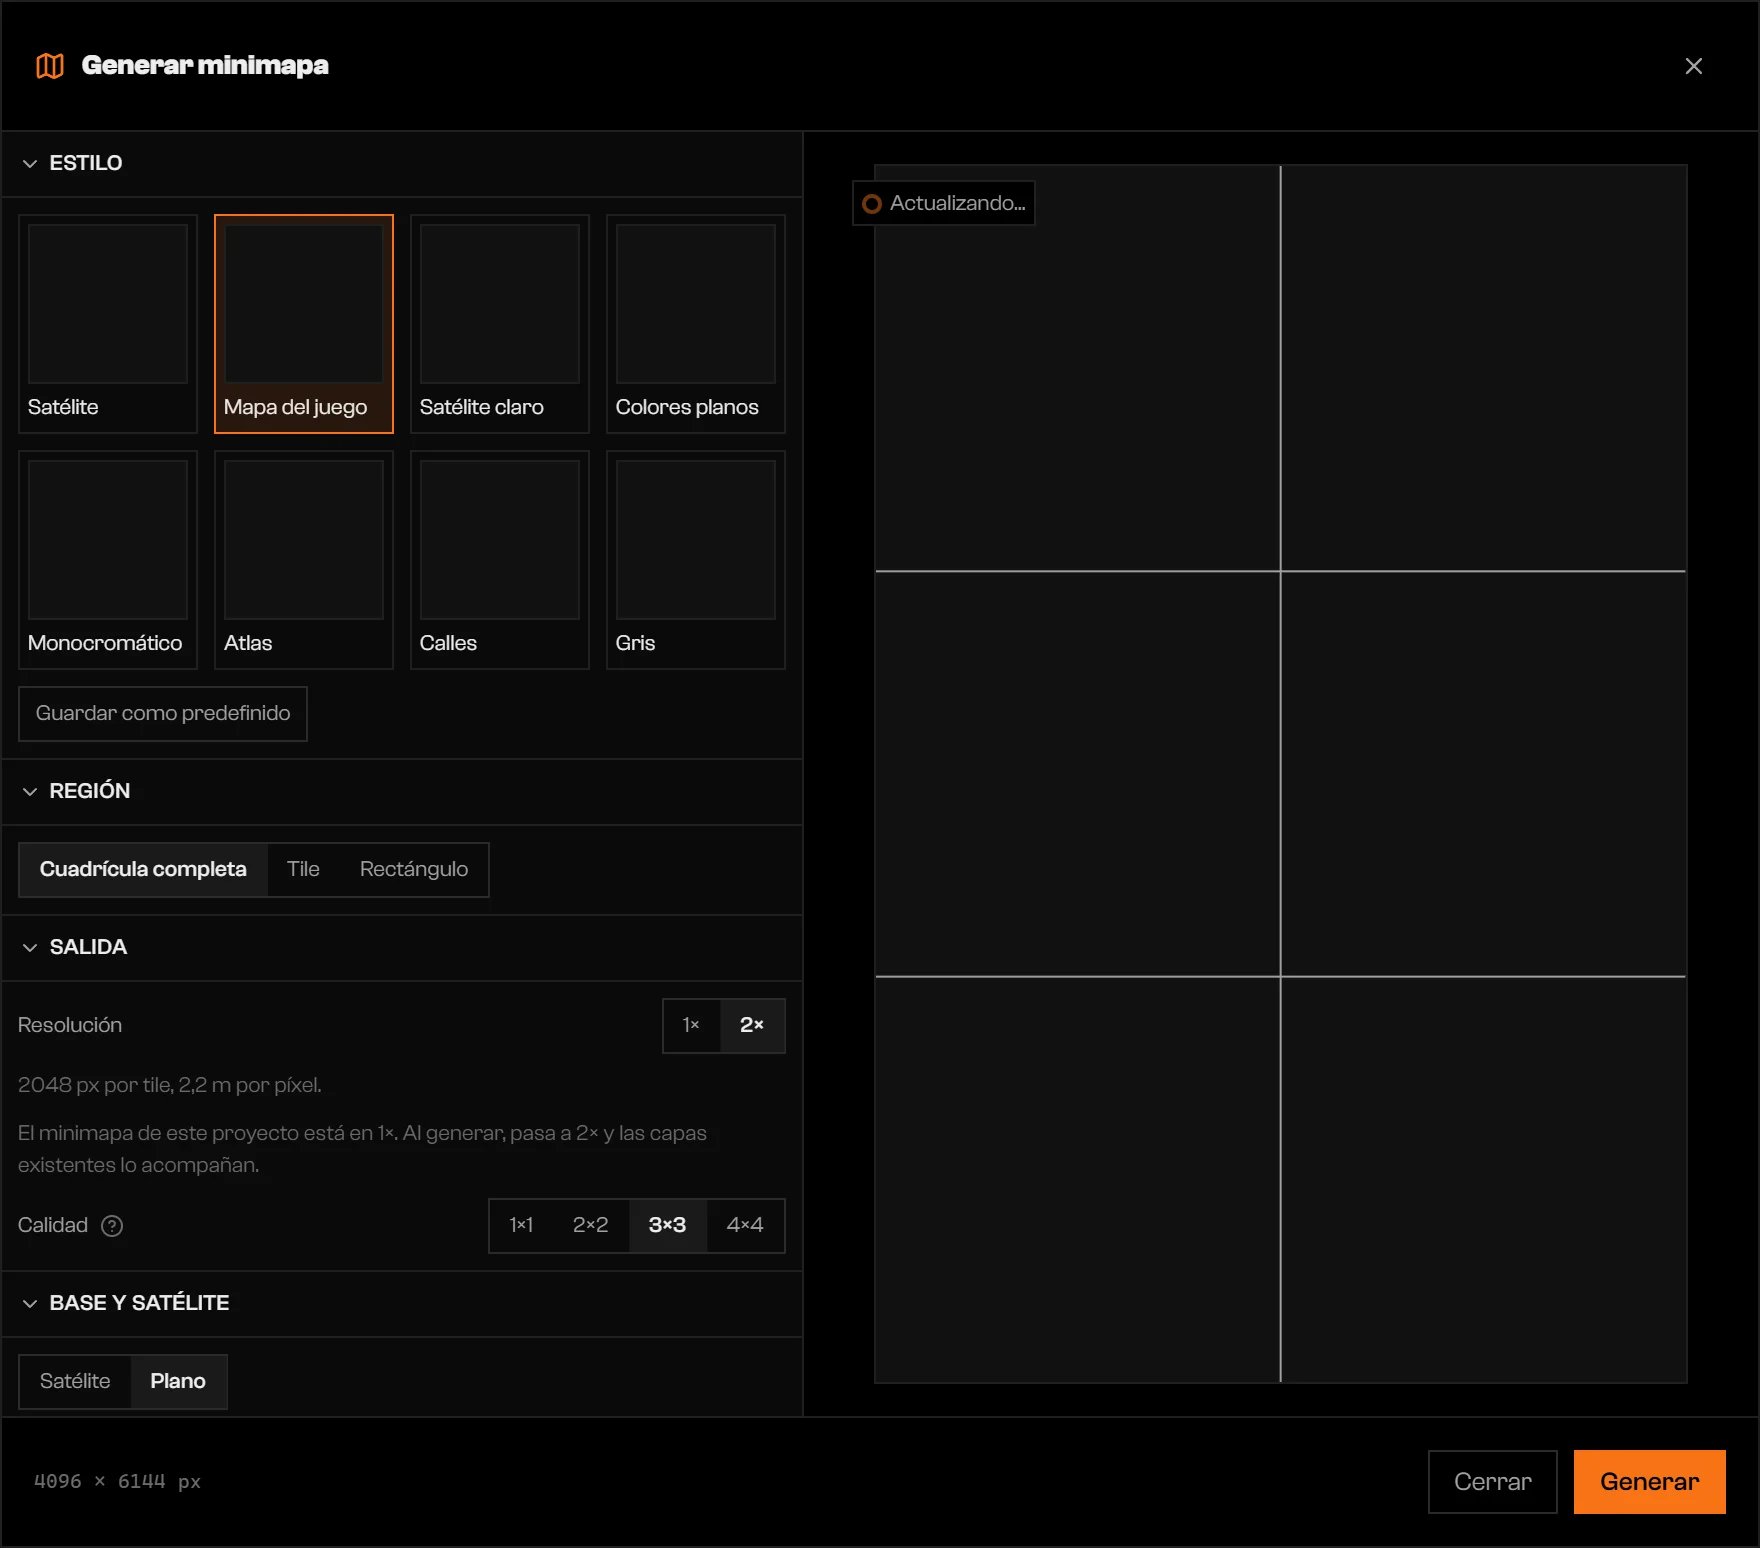1760x1548 pixels.
Task: Set resolution to 2×
Action: click(752, 1026)
